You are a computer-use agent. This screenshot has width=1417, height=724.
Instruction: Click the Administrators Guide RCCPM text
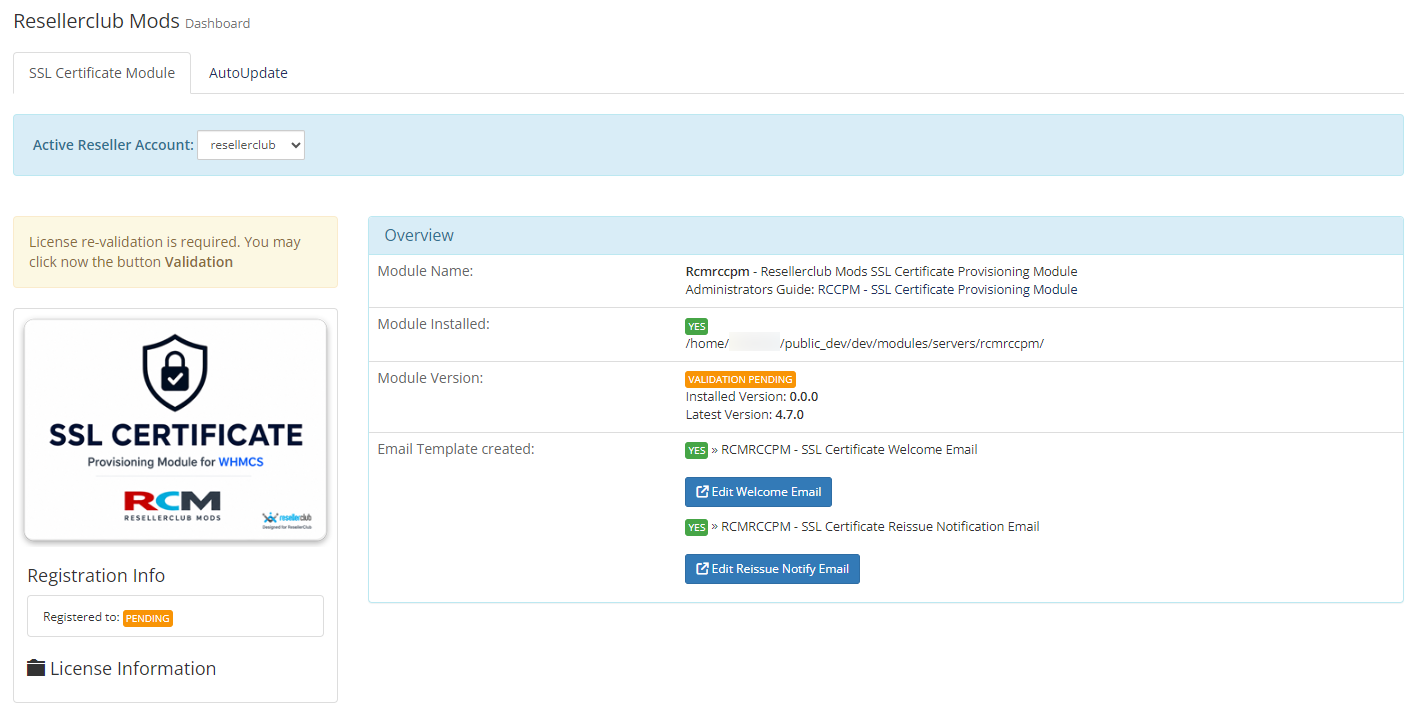[881, 290]
